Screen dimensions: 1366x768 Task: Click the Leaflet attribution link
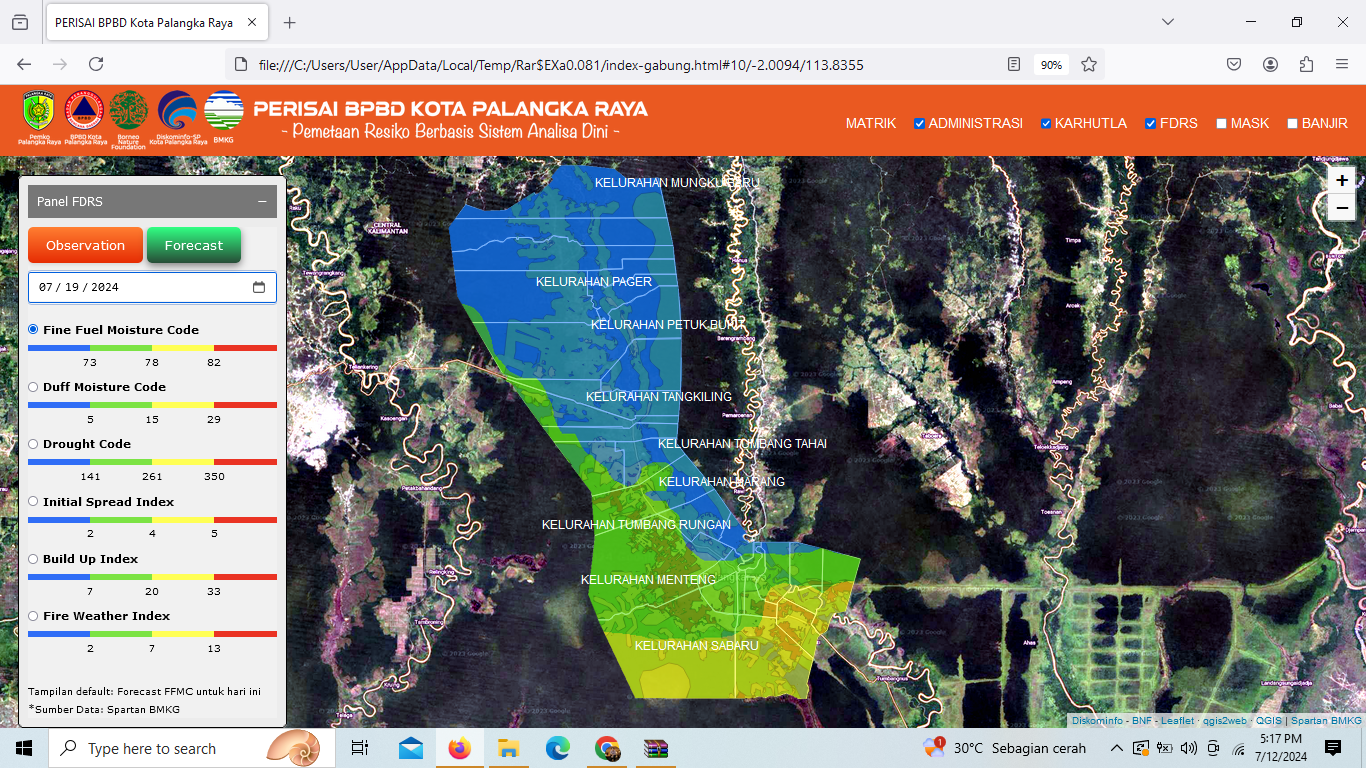1176,720
